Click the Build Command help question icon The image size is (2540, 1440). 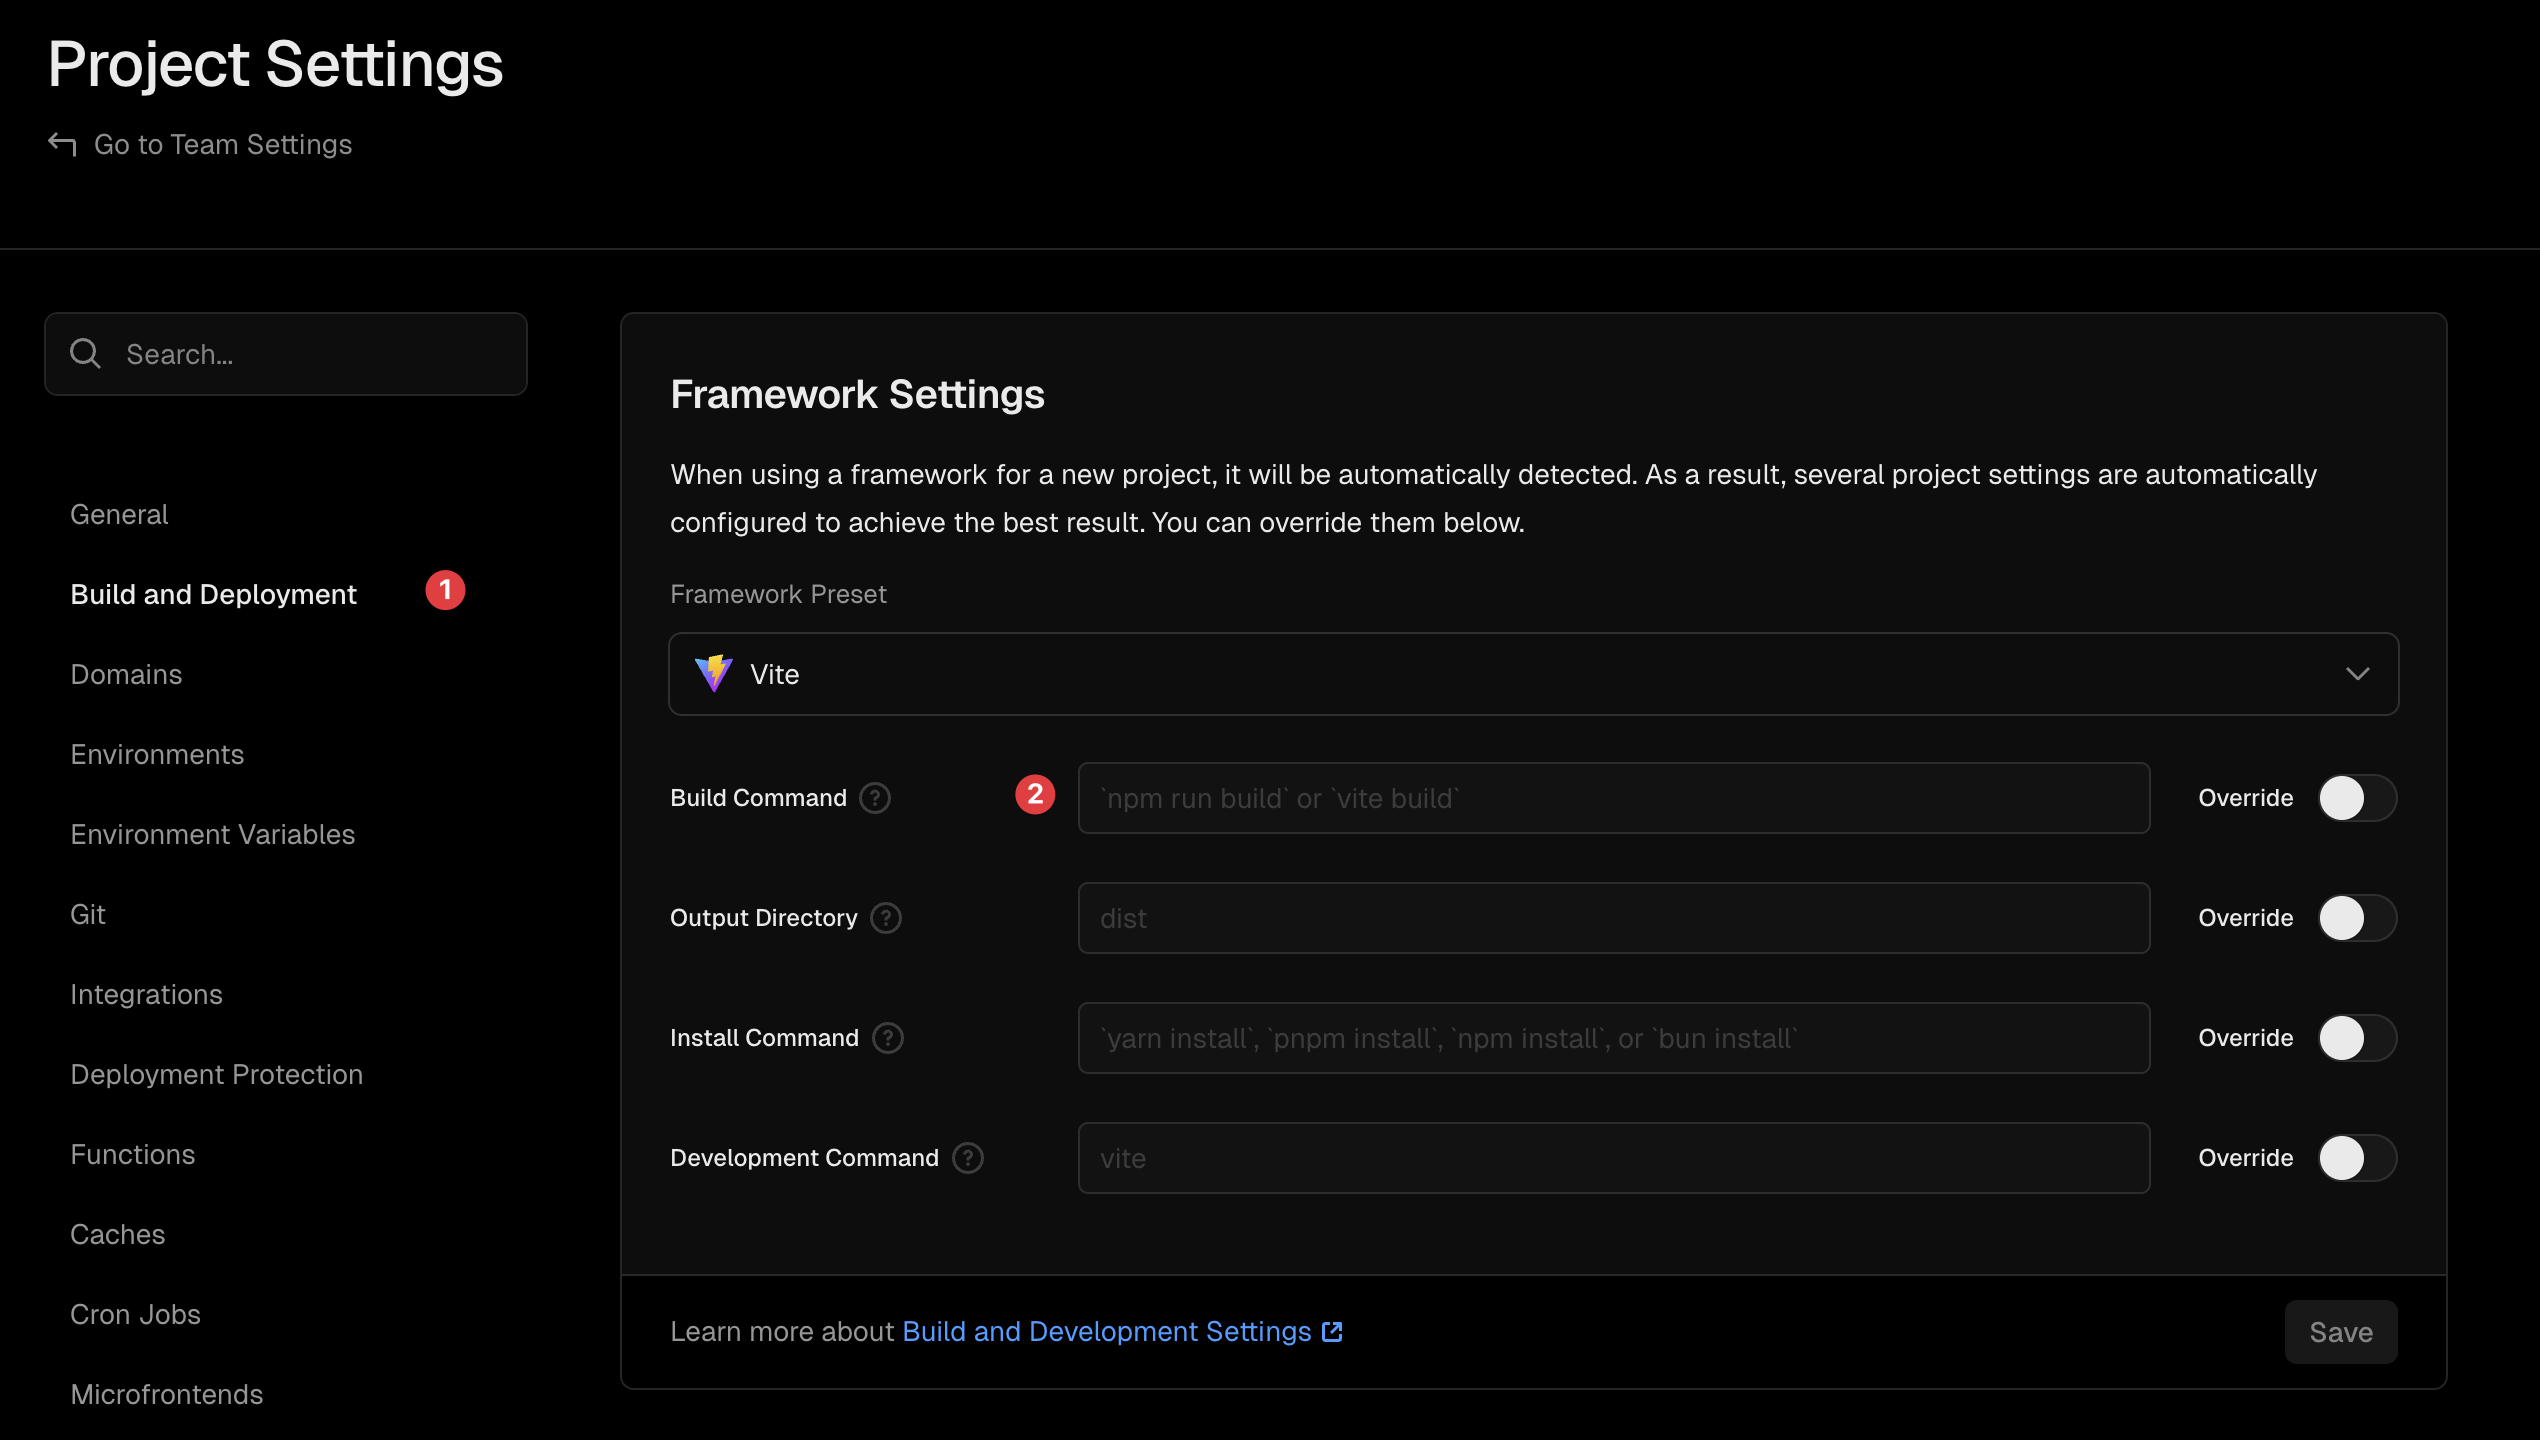875,798
